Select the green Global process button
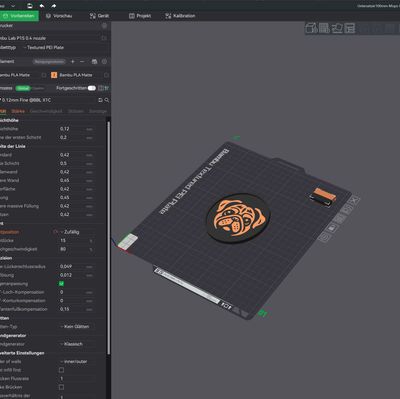400x399 pixels. click(x=23, y=88)
